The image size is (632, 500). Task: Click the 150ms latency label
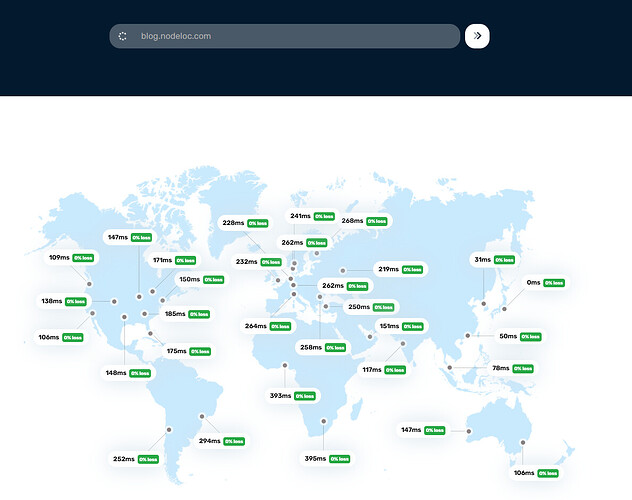click(189, 279)
